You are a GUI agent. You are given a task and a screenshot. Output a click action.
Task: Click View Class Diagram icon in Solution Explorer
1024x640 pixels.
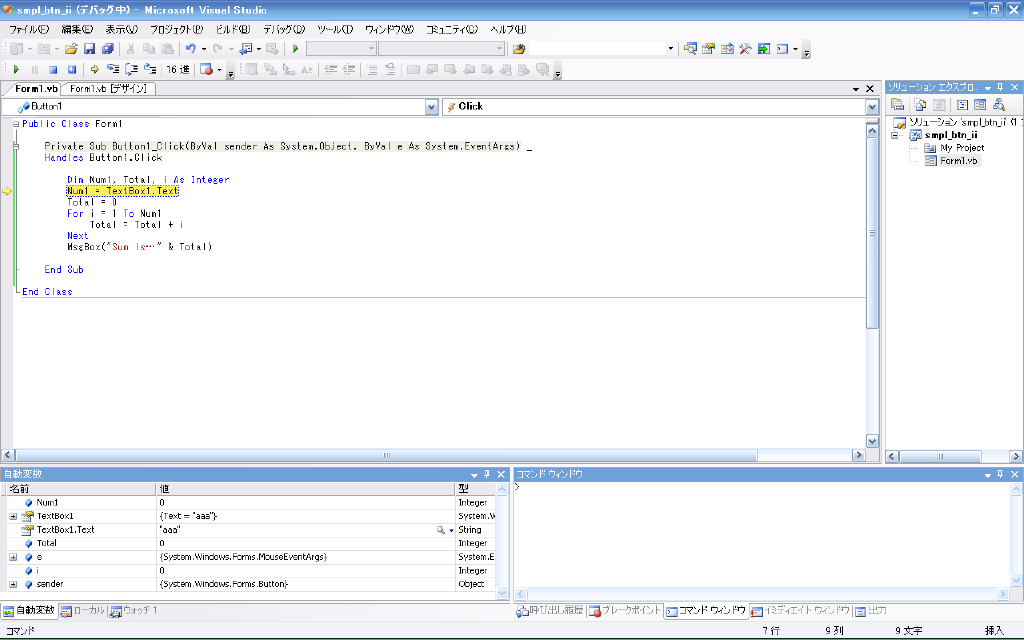point(999,104)
